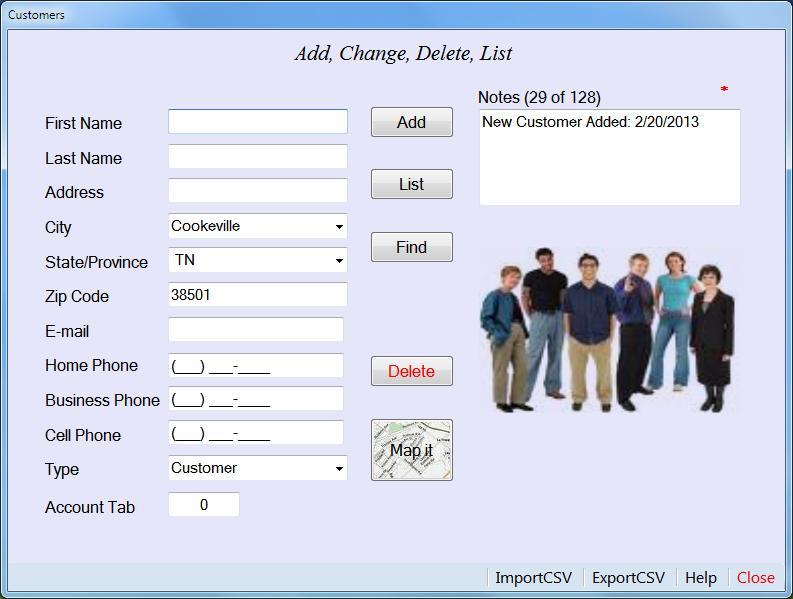Focus the Last Name text field
Image resolution: width=793 pixels, height=599 pixels.
pos(258,156)
